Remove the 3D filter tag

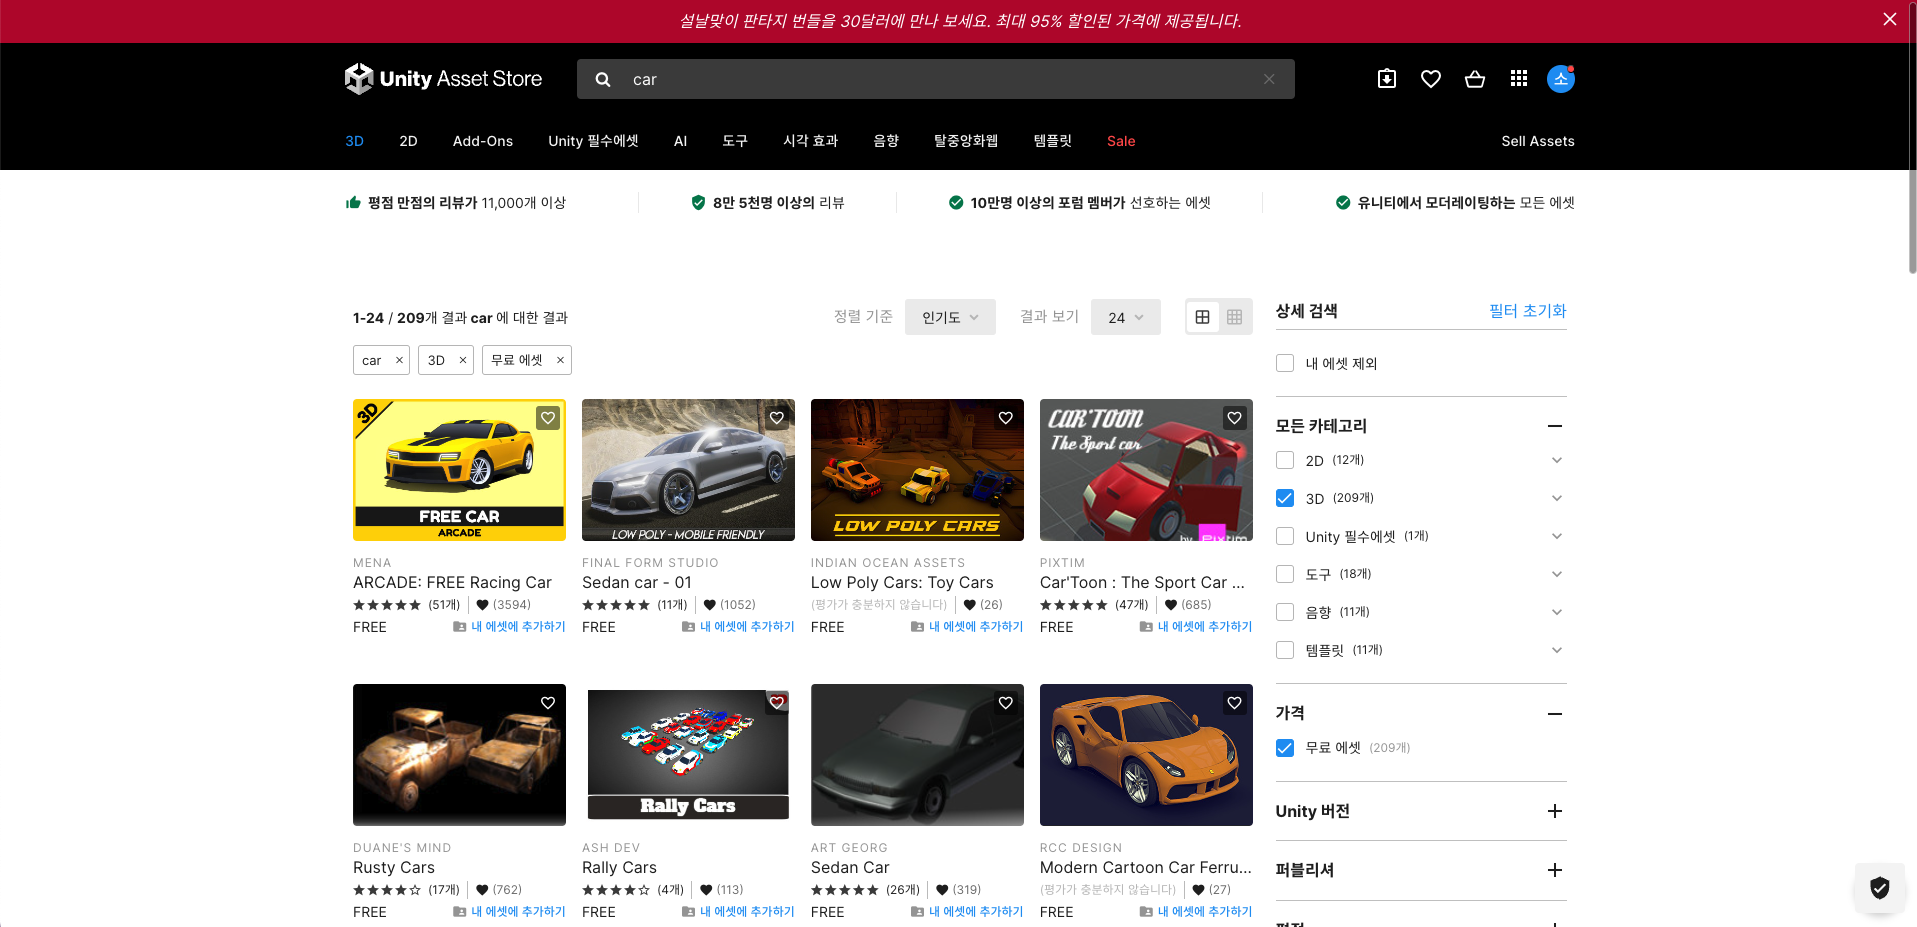coord(463,360)
